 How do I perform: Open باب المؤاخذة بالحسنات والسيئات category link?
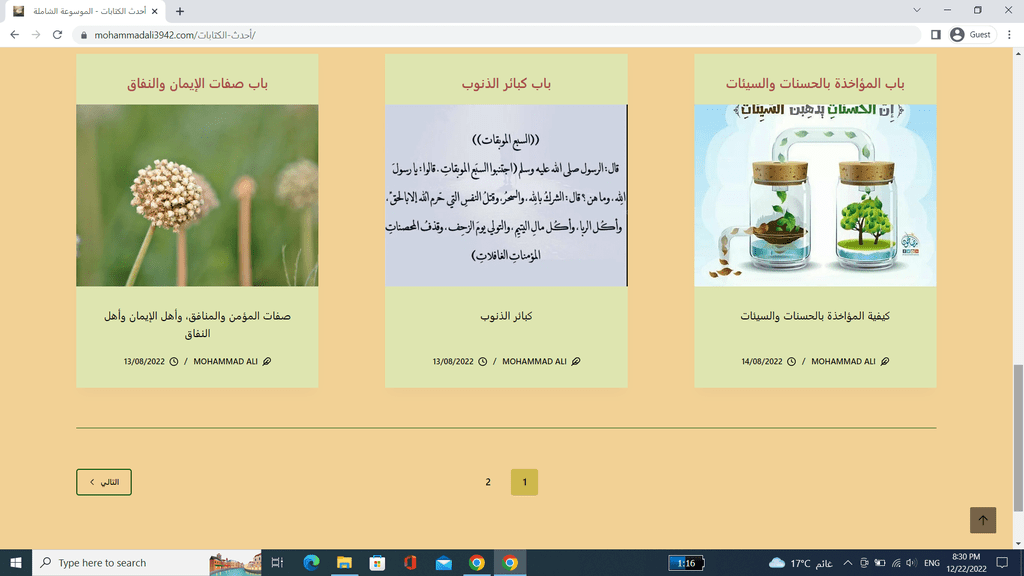pos(815,84)
